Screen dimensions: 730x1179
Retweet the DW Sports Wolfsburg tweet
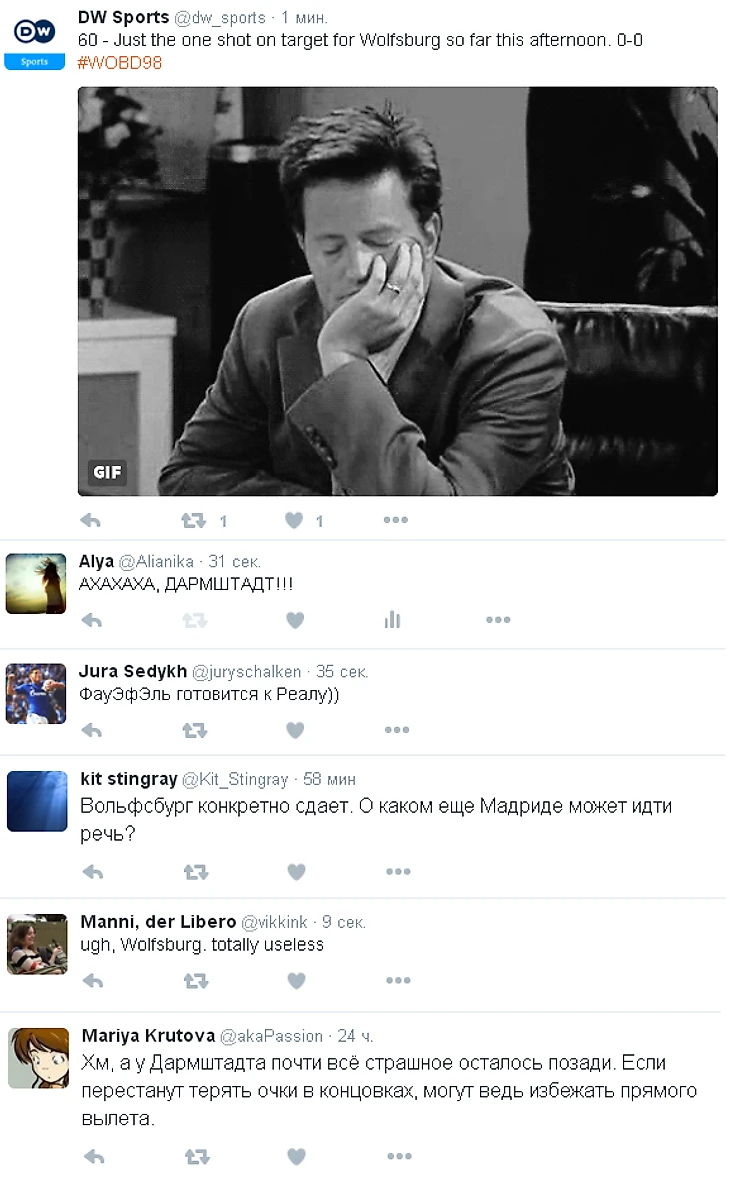tap(194, 520)
